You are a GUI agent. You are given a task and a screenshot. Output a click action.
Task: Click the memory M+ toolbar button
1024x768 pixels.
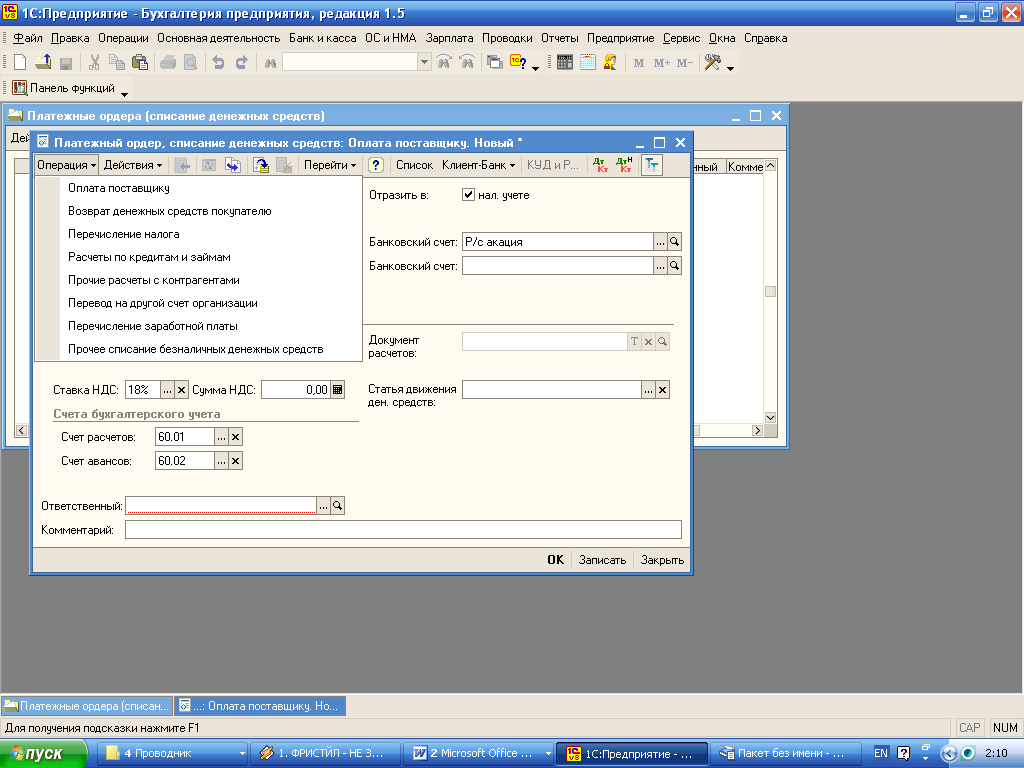click(662, 63)
